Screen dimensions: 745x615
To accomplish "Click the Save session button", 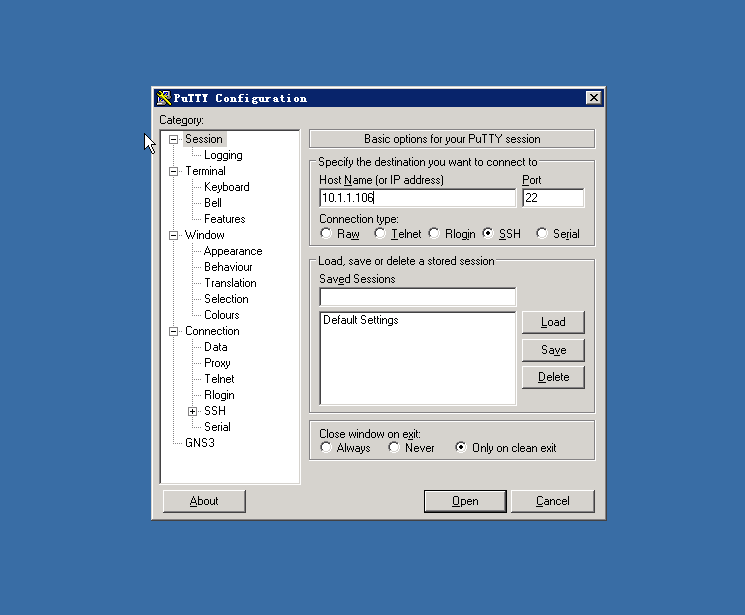I will click(x=553, y=350).
